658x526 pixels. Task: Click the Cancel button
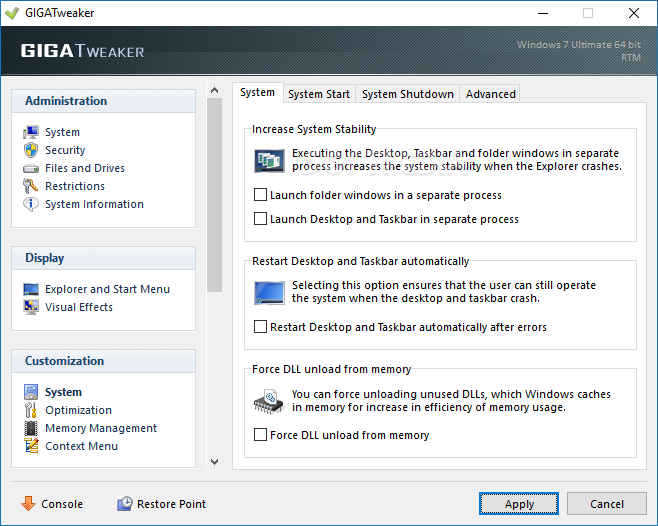point(606,504)
